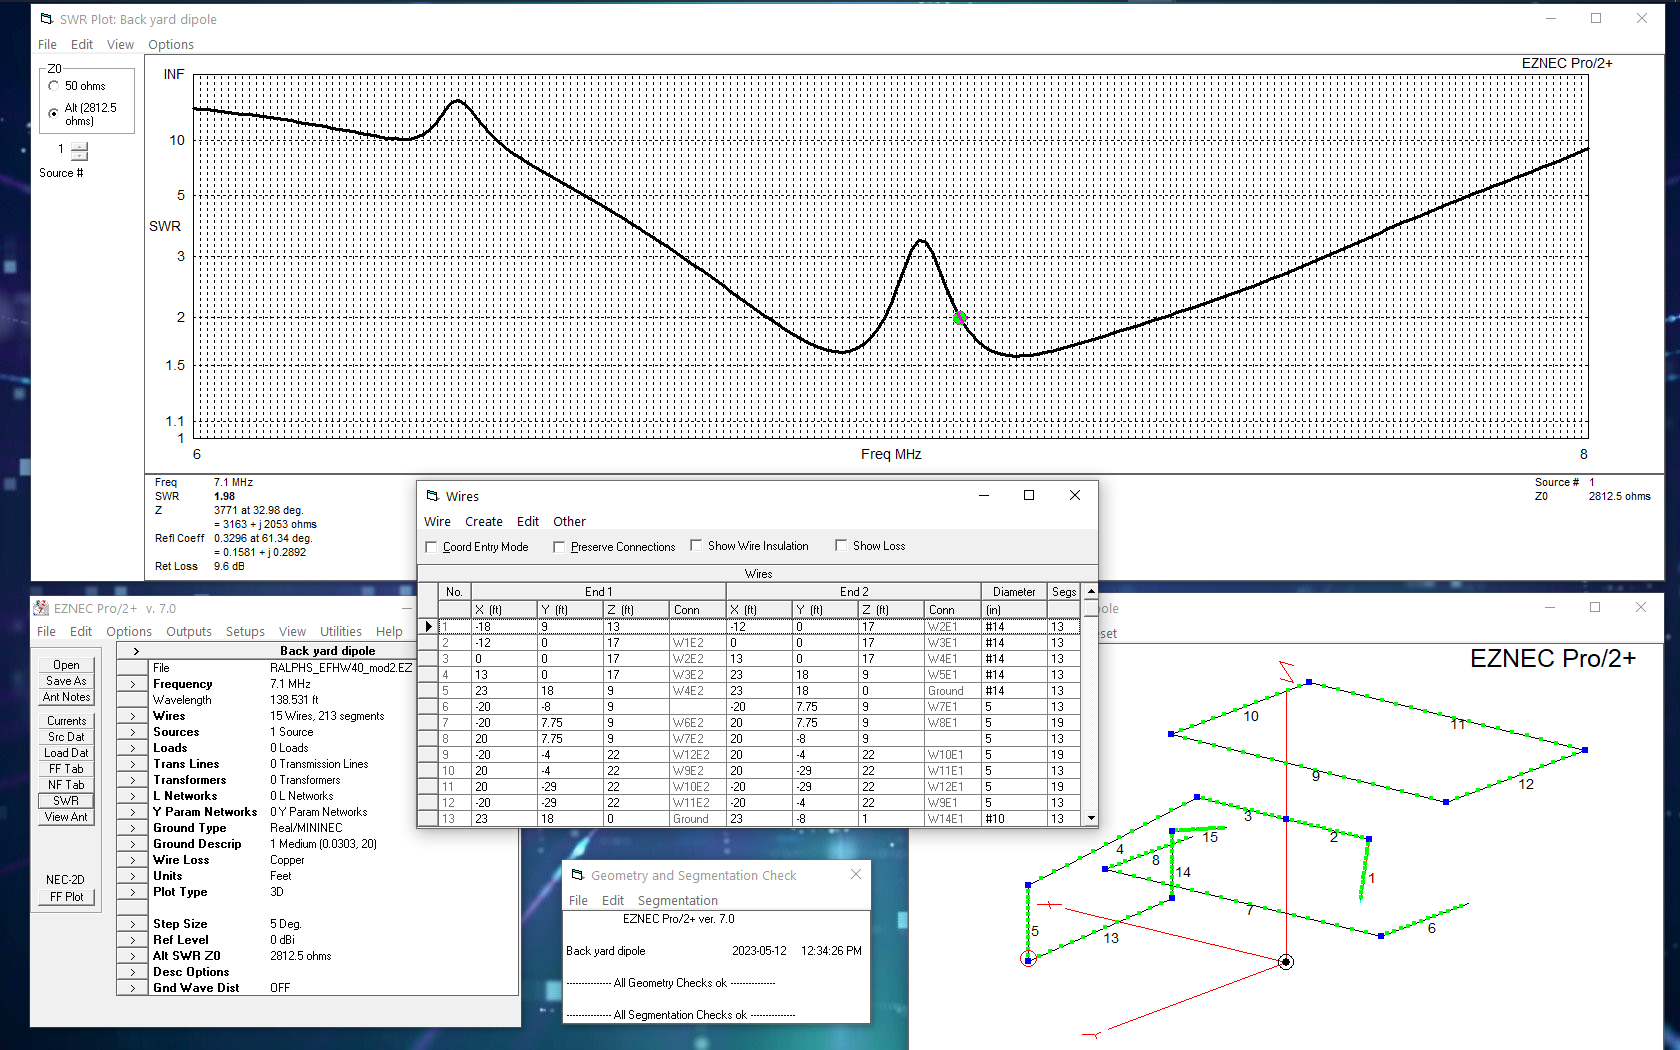Click the View Ant button
The image size is (1680, 1050).
click(66, 817)
